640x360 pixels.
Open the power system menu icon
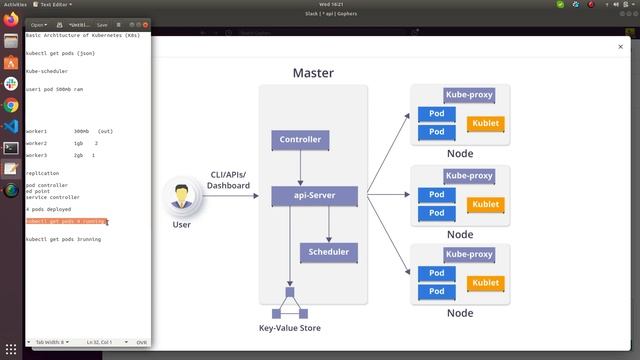[x=626, y=4]
